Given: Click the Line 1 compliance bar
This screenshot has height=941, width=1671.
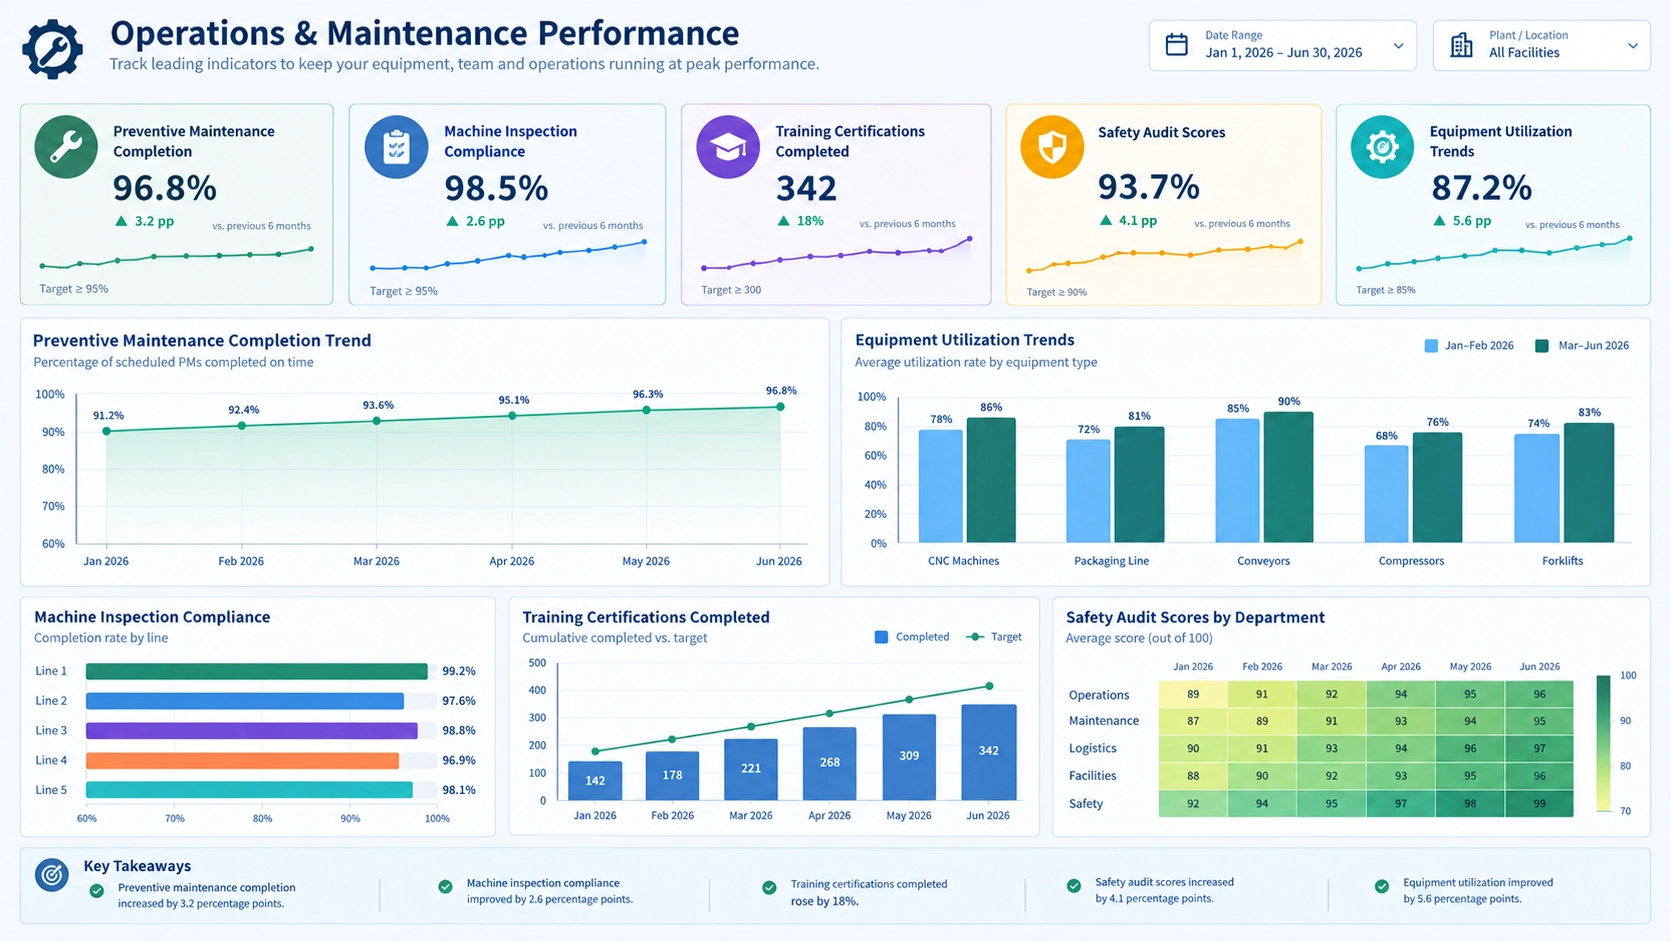Looking at the screenshot, I should pyautogui.click(x=257, y=671).
